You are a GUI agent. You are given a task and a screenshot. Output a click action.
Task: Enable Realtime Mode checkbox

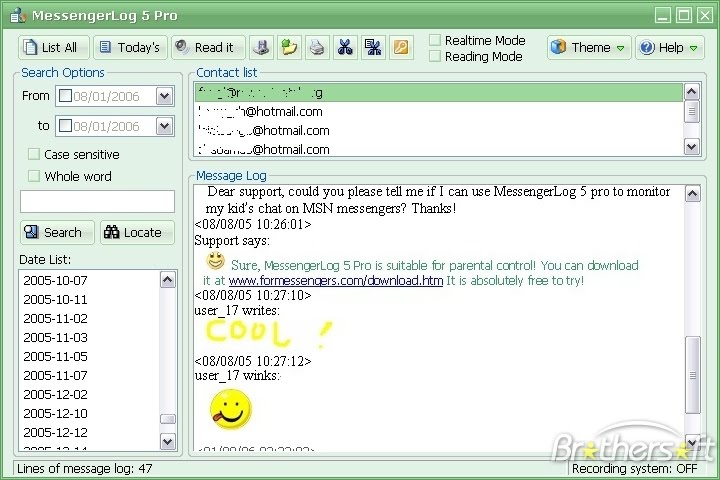coord(435,40)
